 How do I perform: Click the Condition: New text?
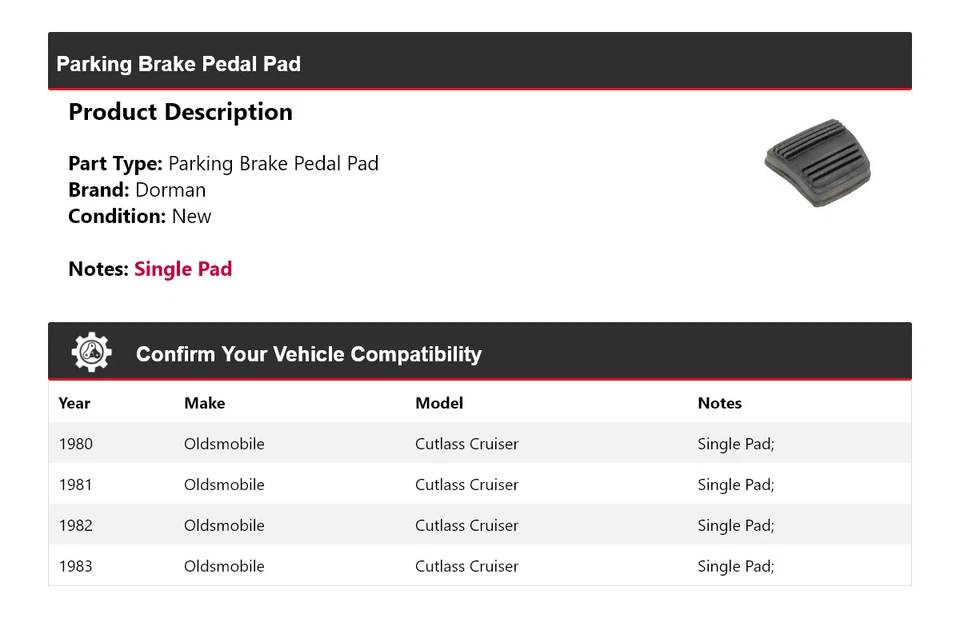point(140,216)
